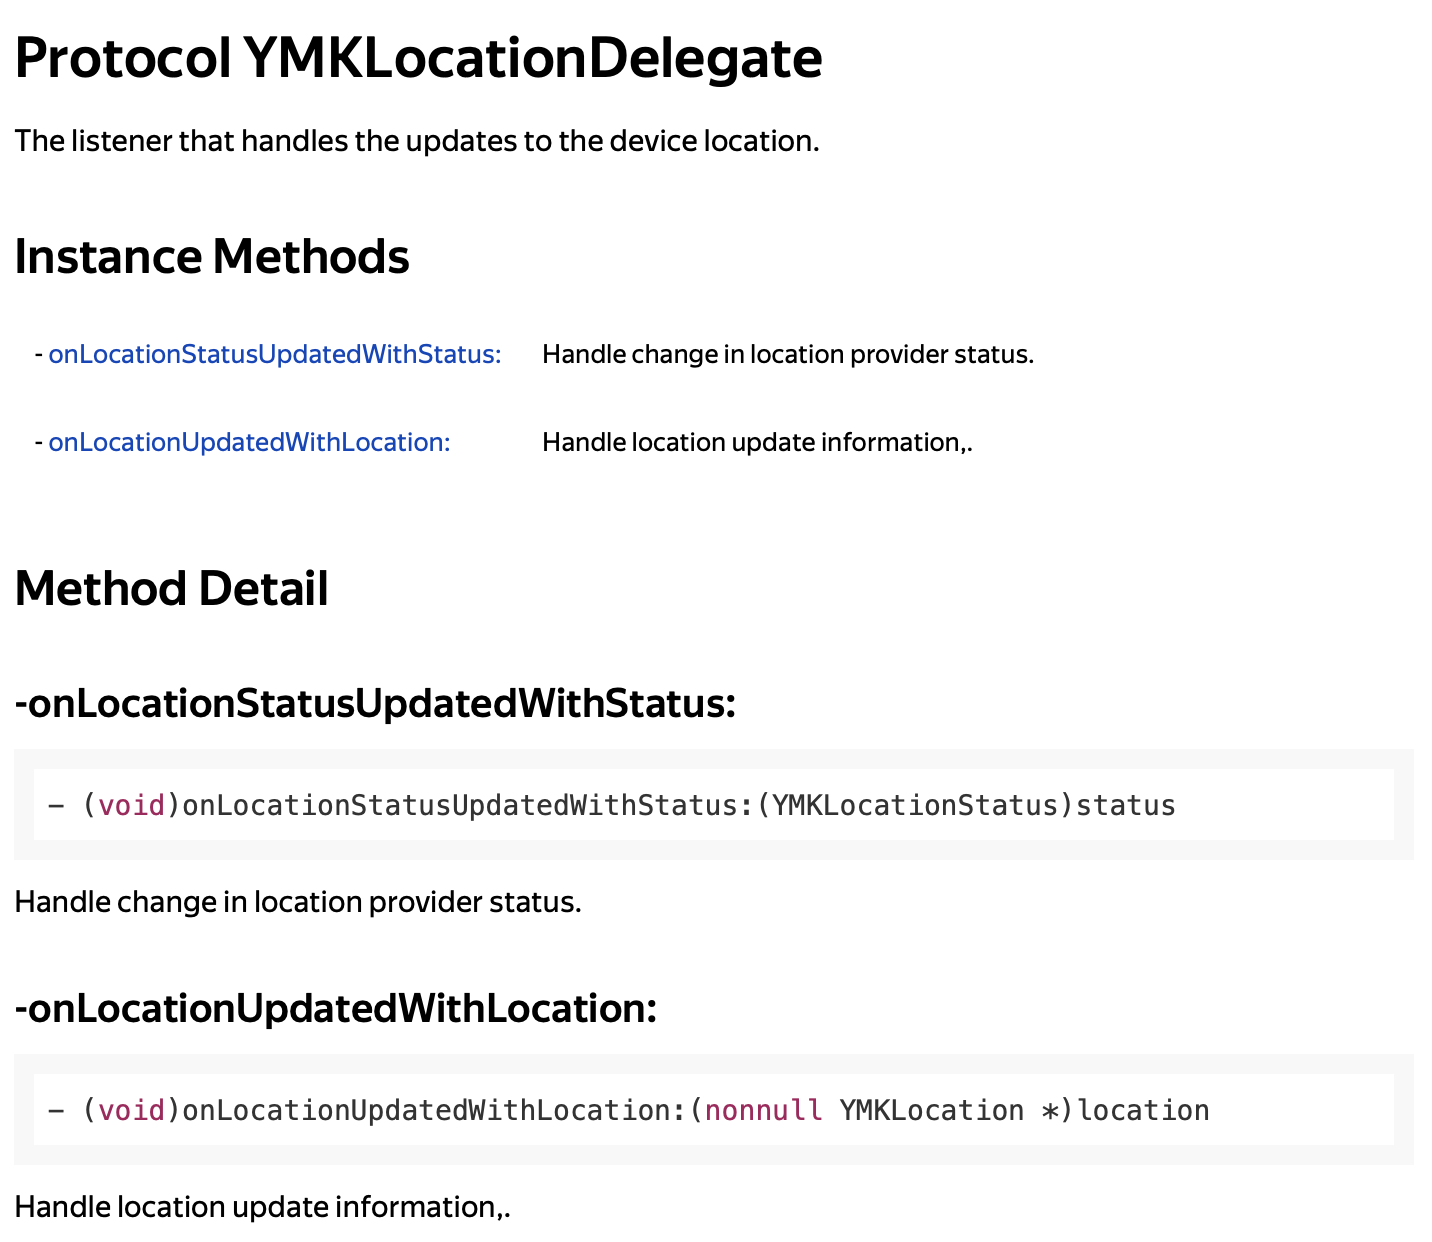Open the onLocationUpdatedWithLocation: link in Instance Methods

tap(249, 442)
